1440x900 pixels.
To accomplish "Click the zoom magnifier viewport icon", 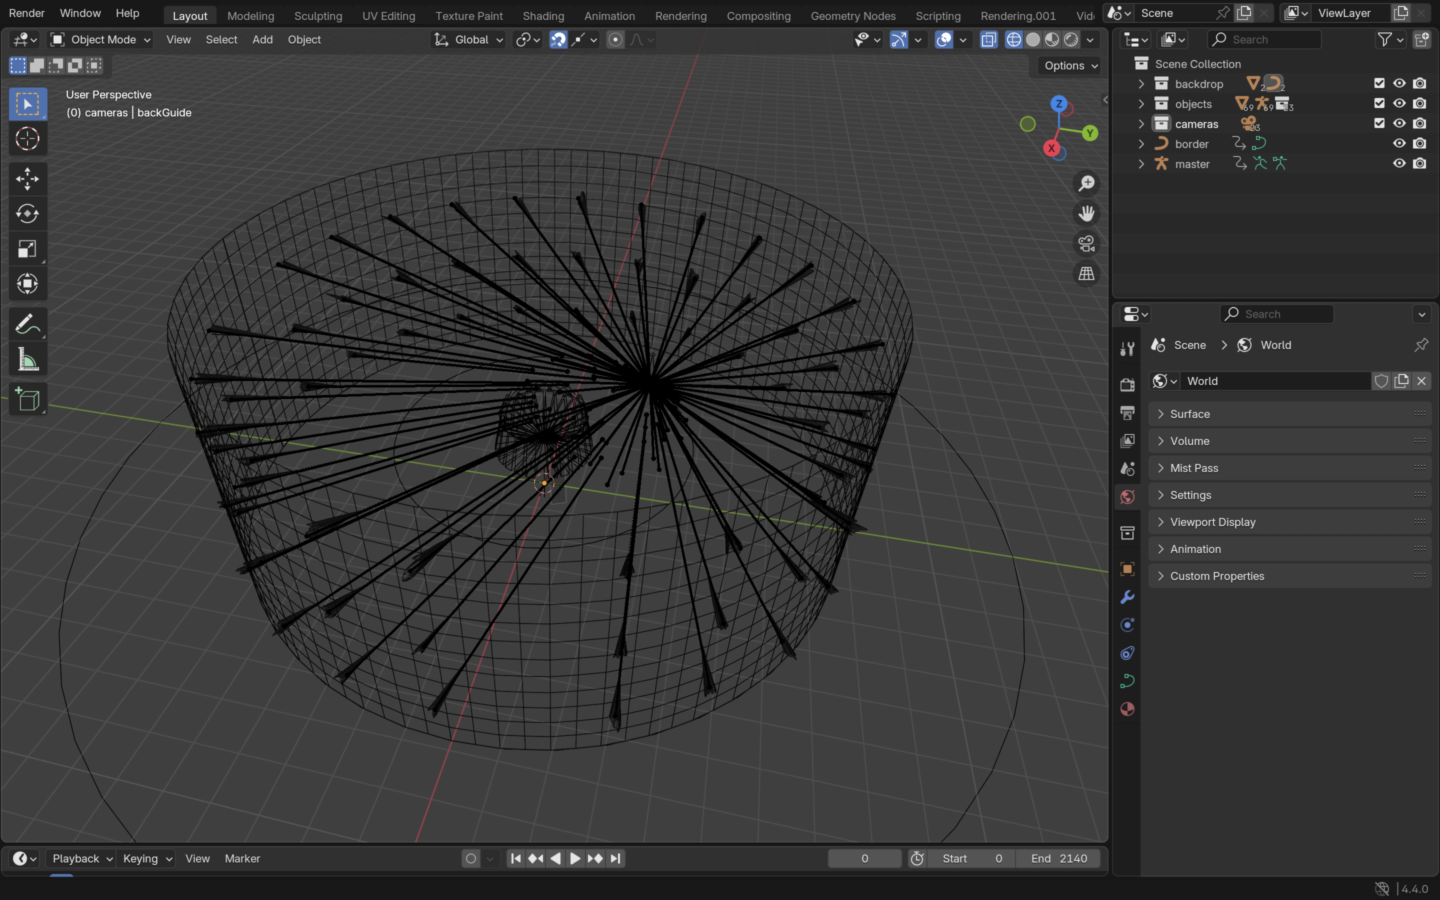I will coord(1086,184).
